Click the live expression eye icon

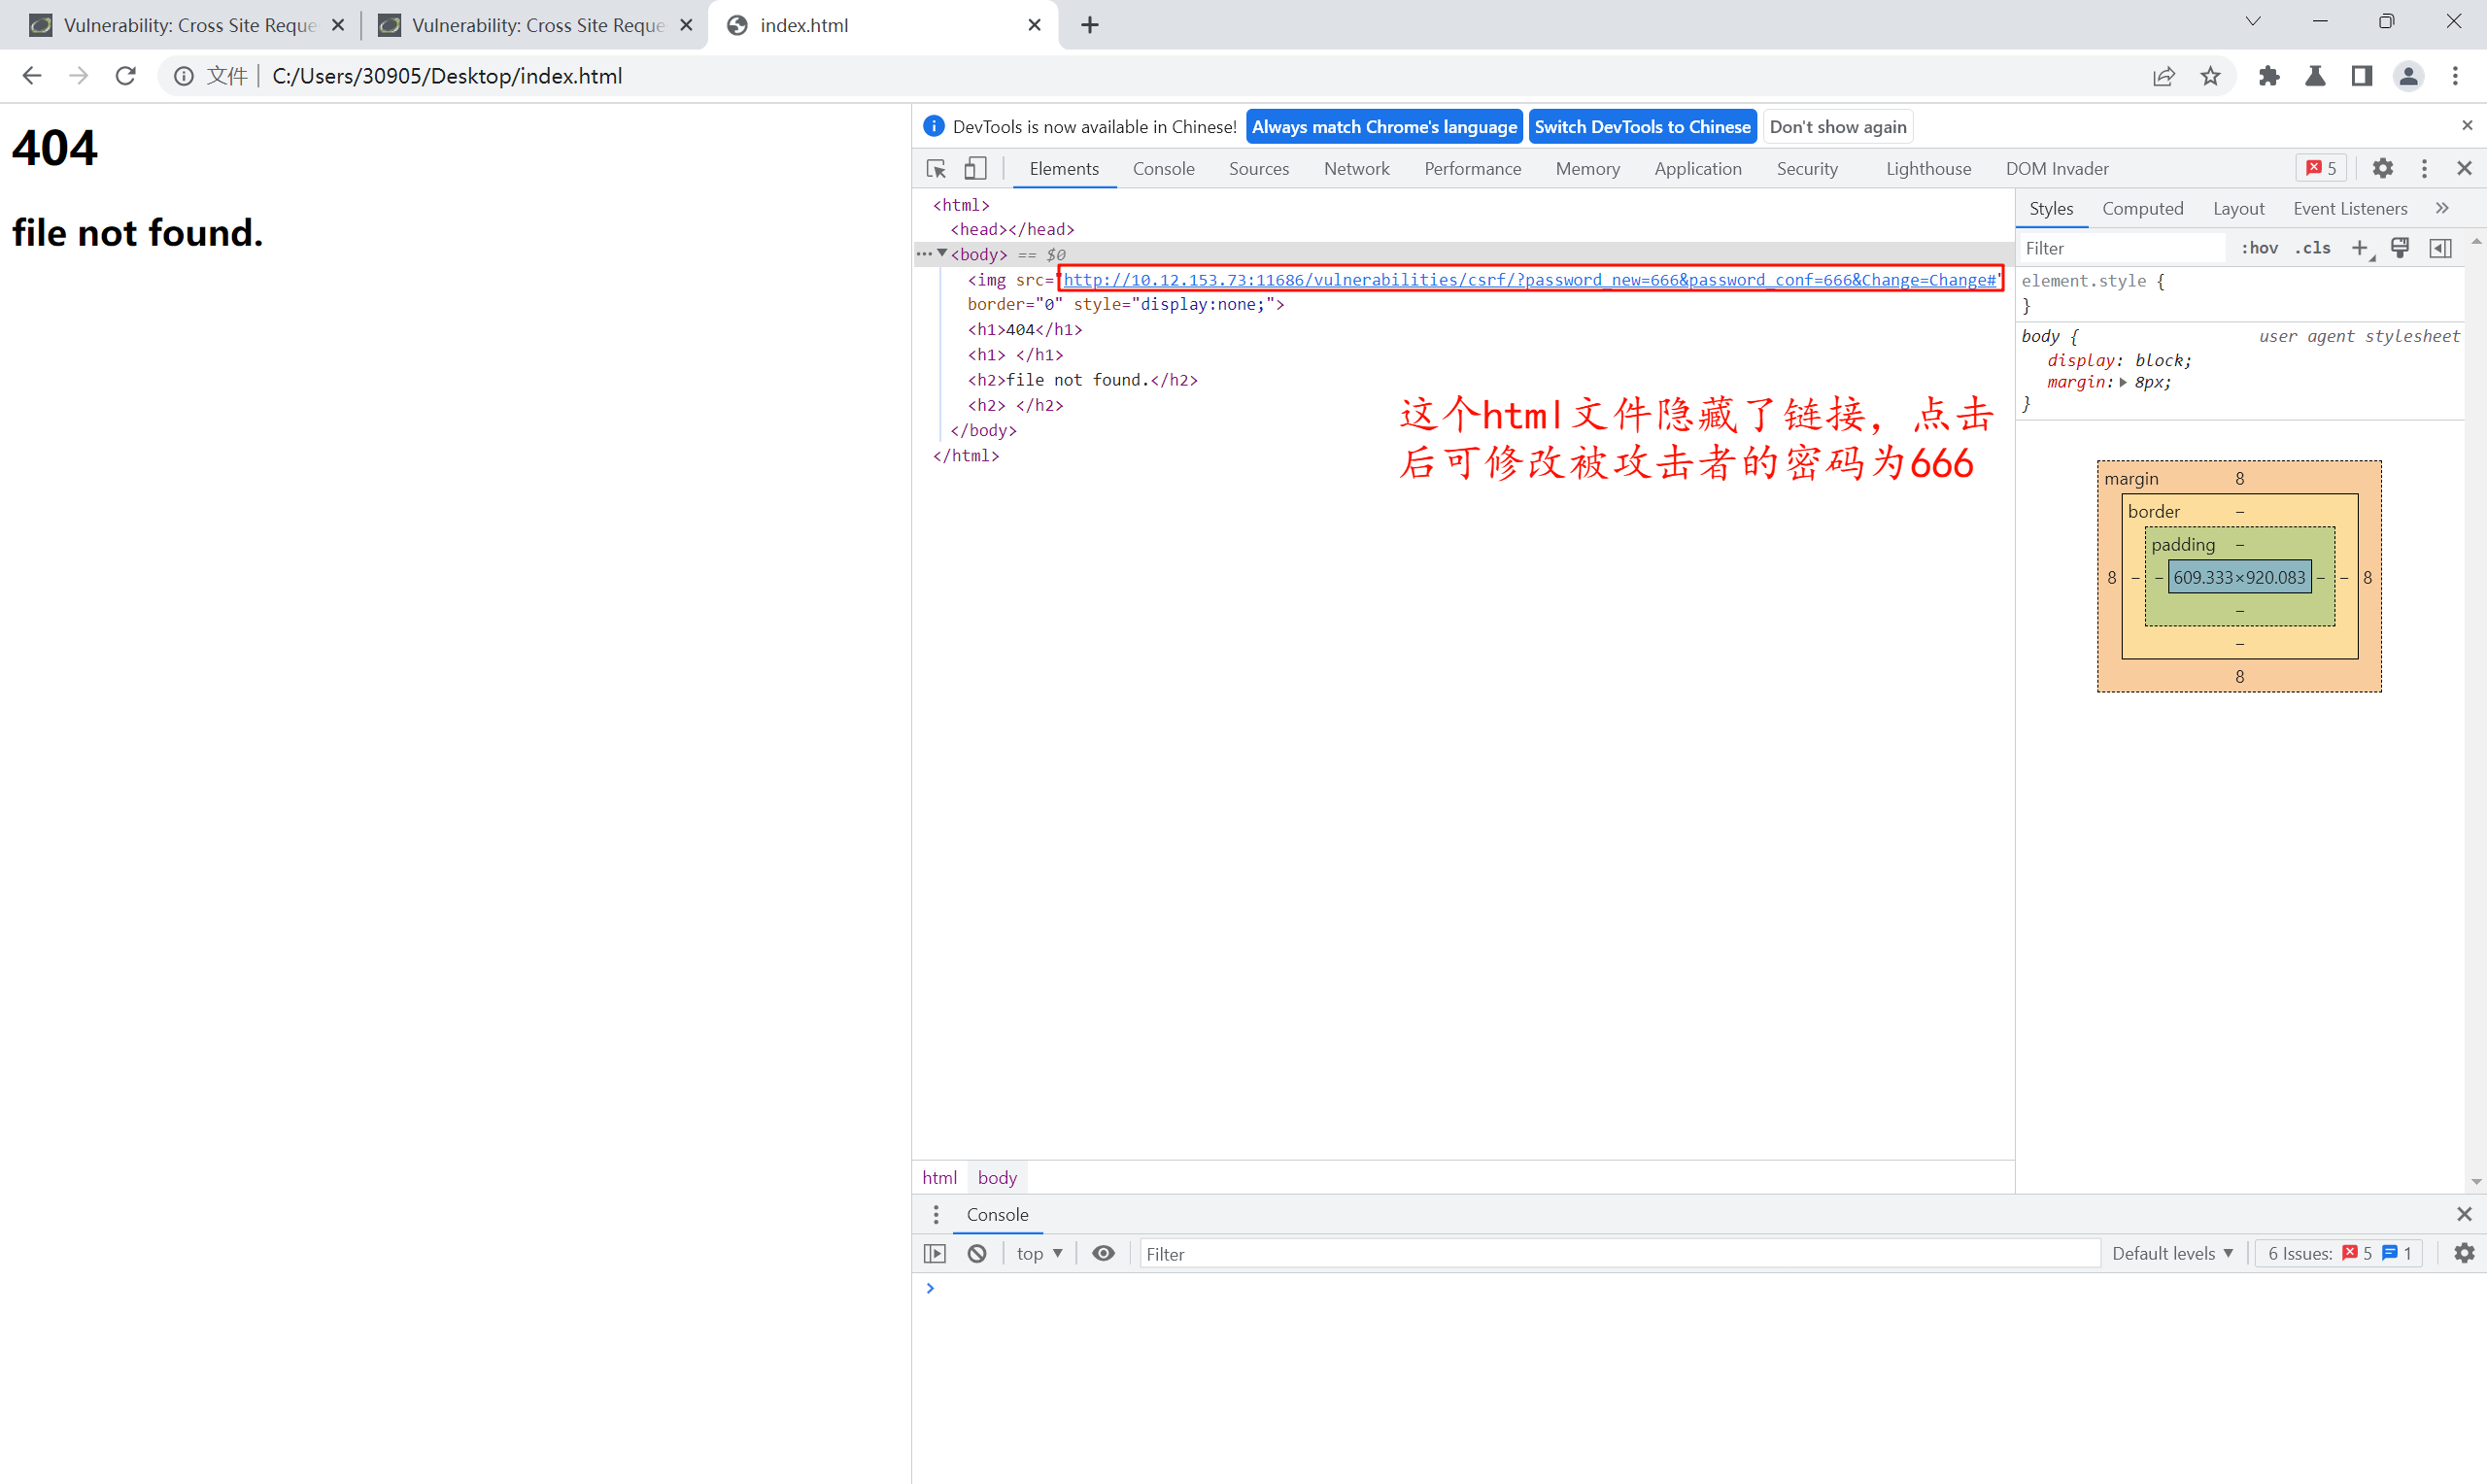coord(1103,1253)
